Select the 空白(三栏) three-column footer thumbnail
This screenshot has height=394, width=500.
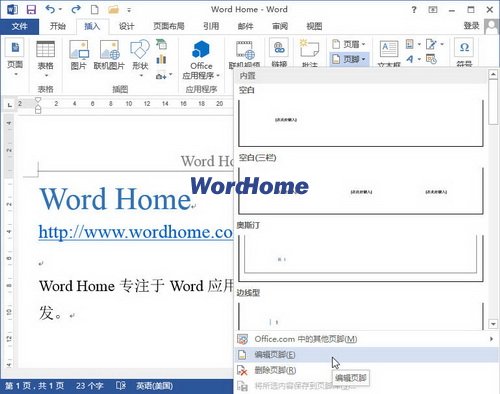click(361, 190)
